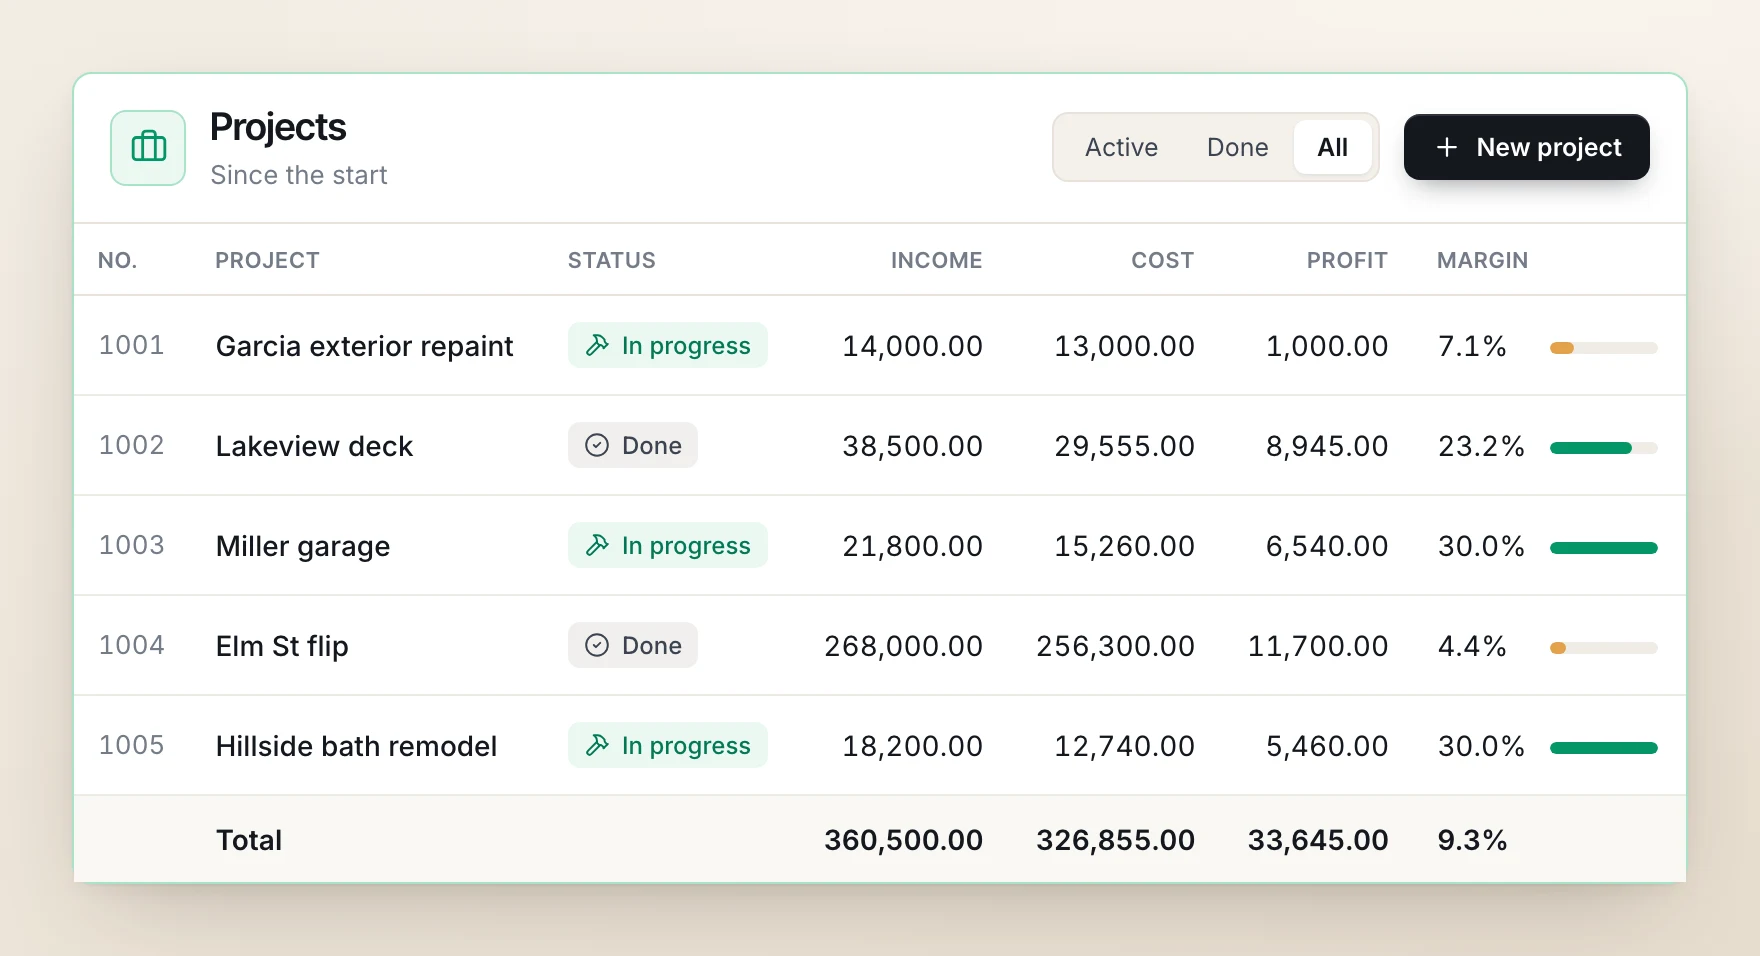Image resolution: width=1760 pixels, height=956 pixels.
Task: Open the Elm St flip project
Action: [x=282, y=646]
